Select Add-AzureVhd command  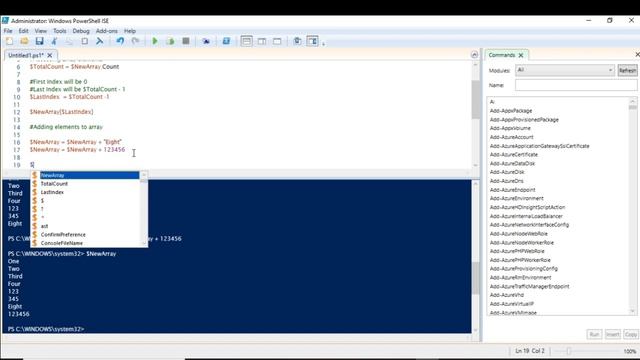[x=507, y=295]
